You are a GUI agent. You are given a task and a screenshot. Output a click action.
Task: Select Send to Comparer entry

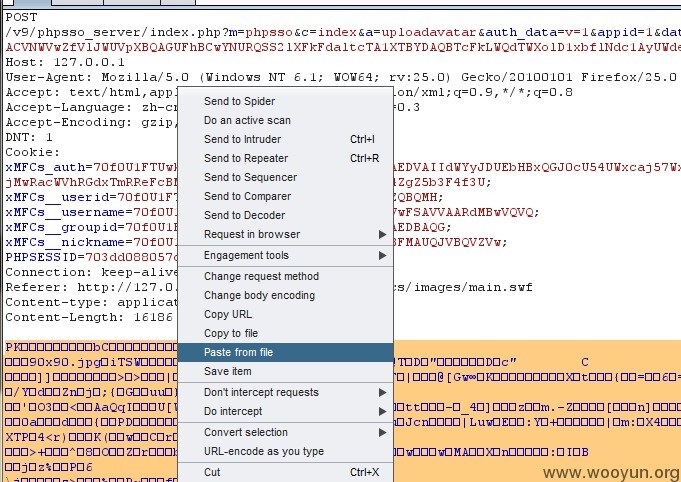point(285,196)
